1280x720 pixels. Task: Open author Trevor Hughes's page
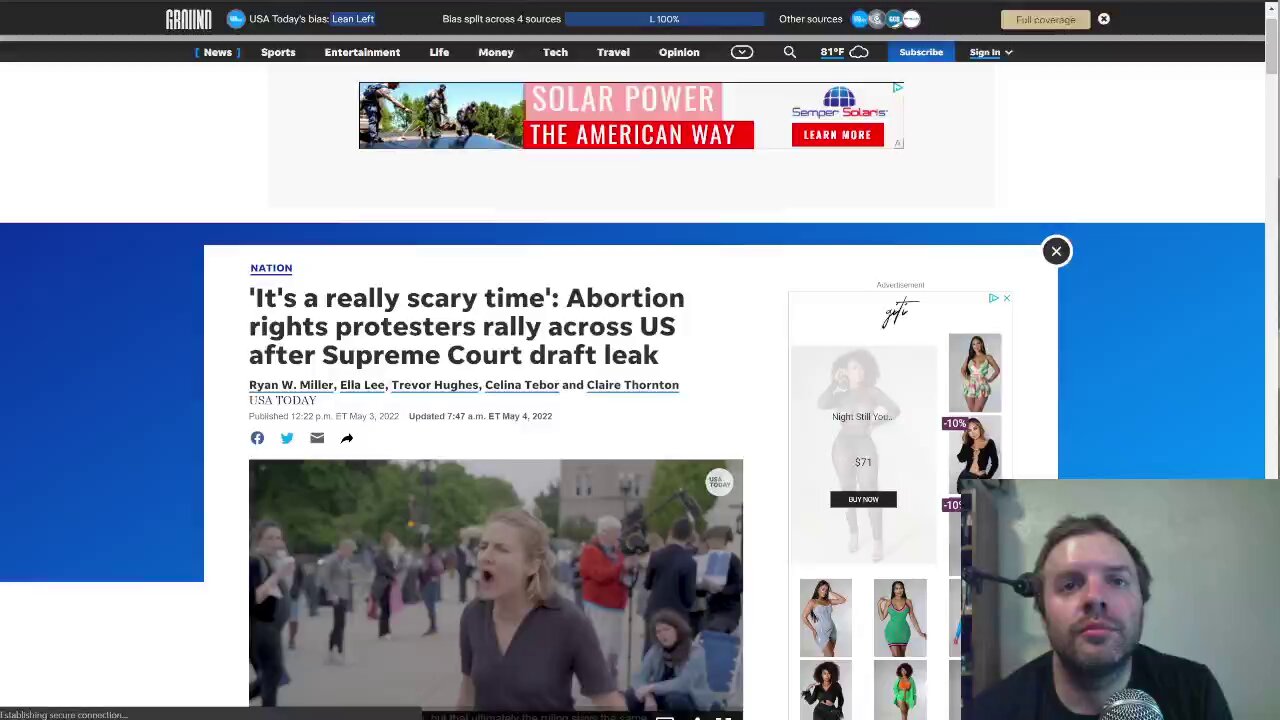[x=435, y=385]
